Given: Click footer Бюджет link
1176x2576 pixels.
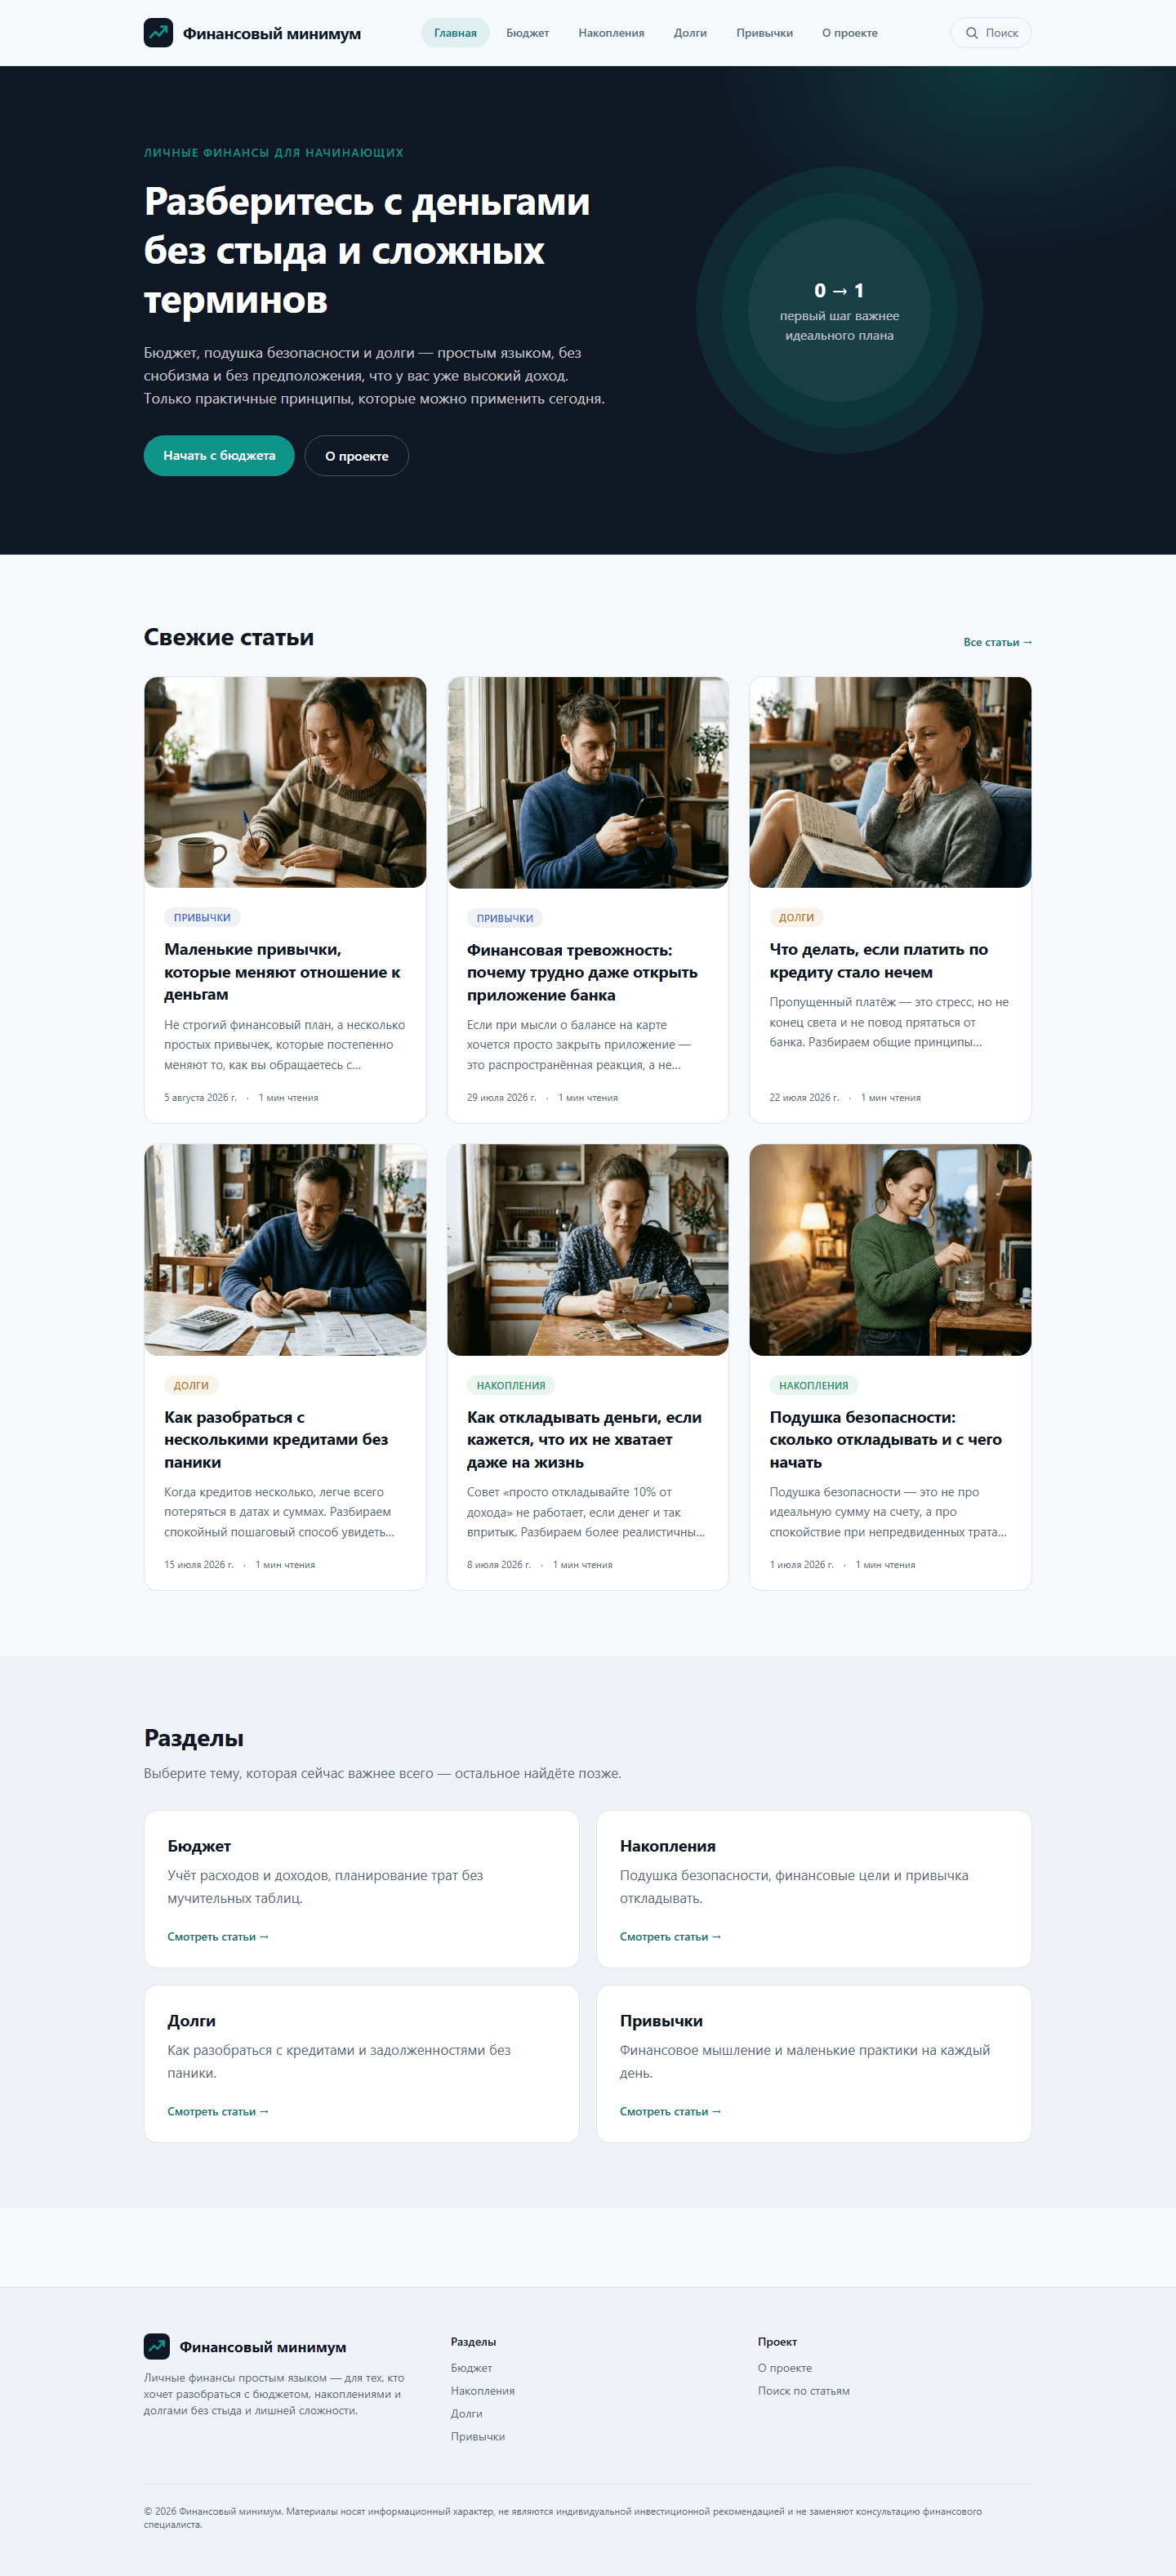Looking at the screenshot, I should [x=471, y=2368].
